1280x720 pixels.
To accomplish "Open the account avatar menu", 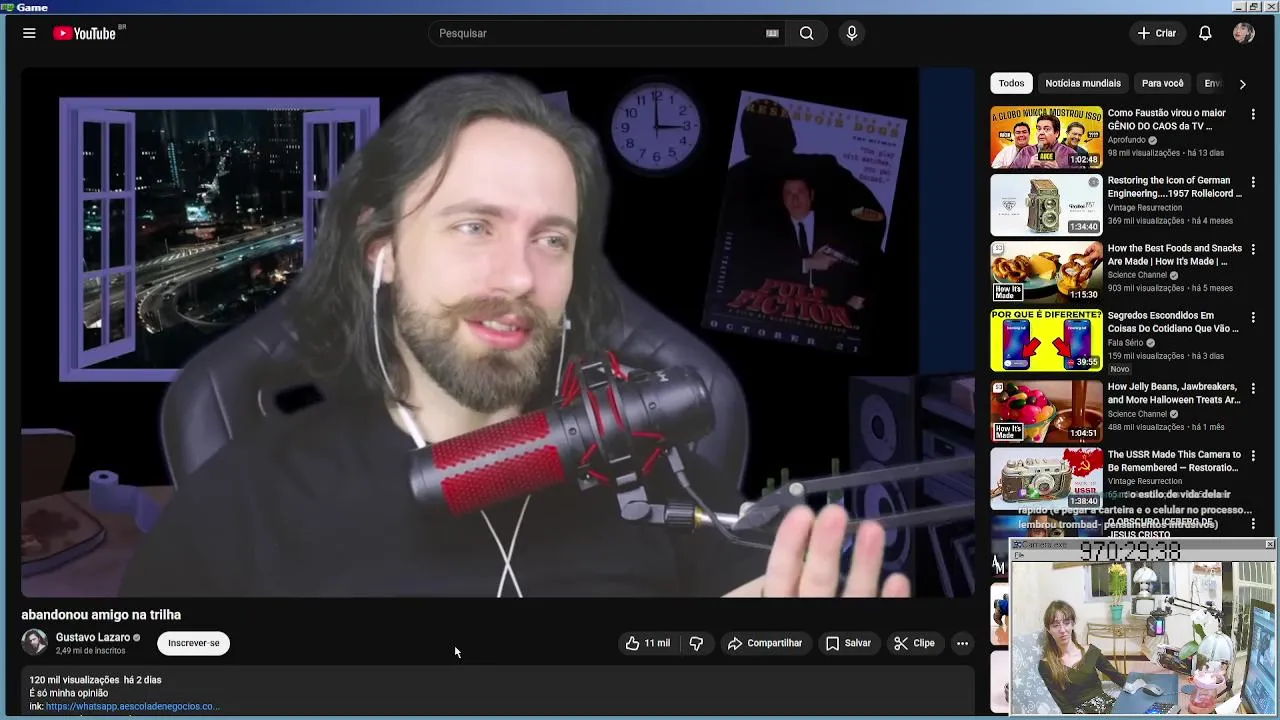I will pyautogui.click(x=1244, y=33).
